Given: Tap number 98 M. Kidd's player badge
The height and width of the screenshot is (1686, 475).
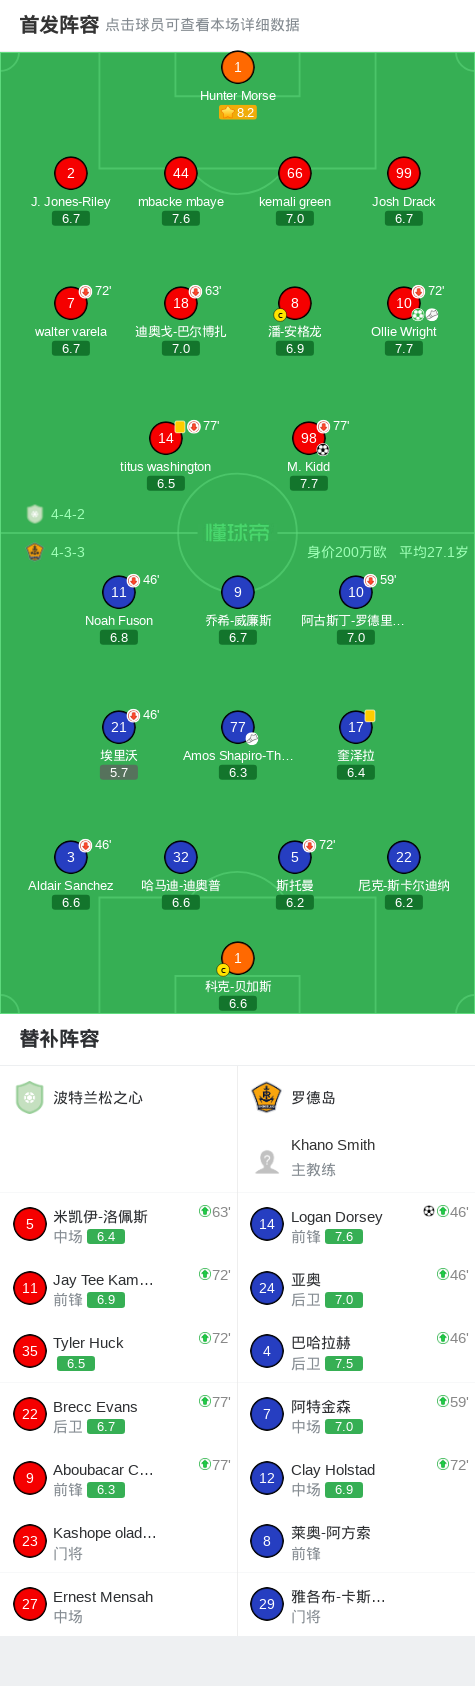Looking at the screenshot, I should click(309, 438).
